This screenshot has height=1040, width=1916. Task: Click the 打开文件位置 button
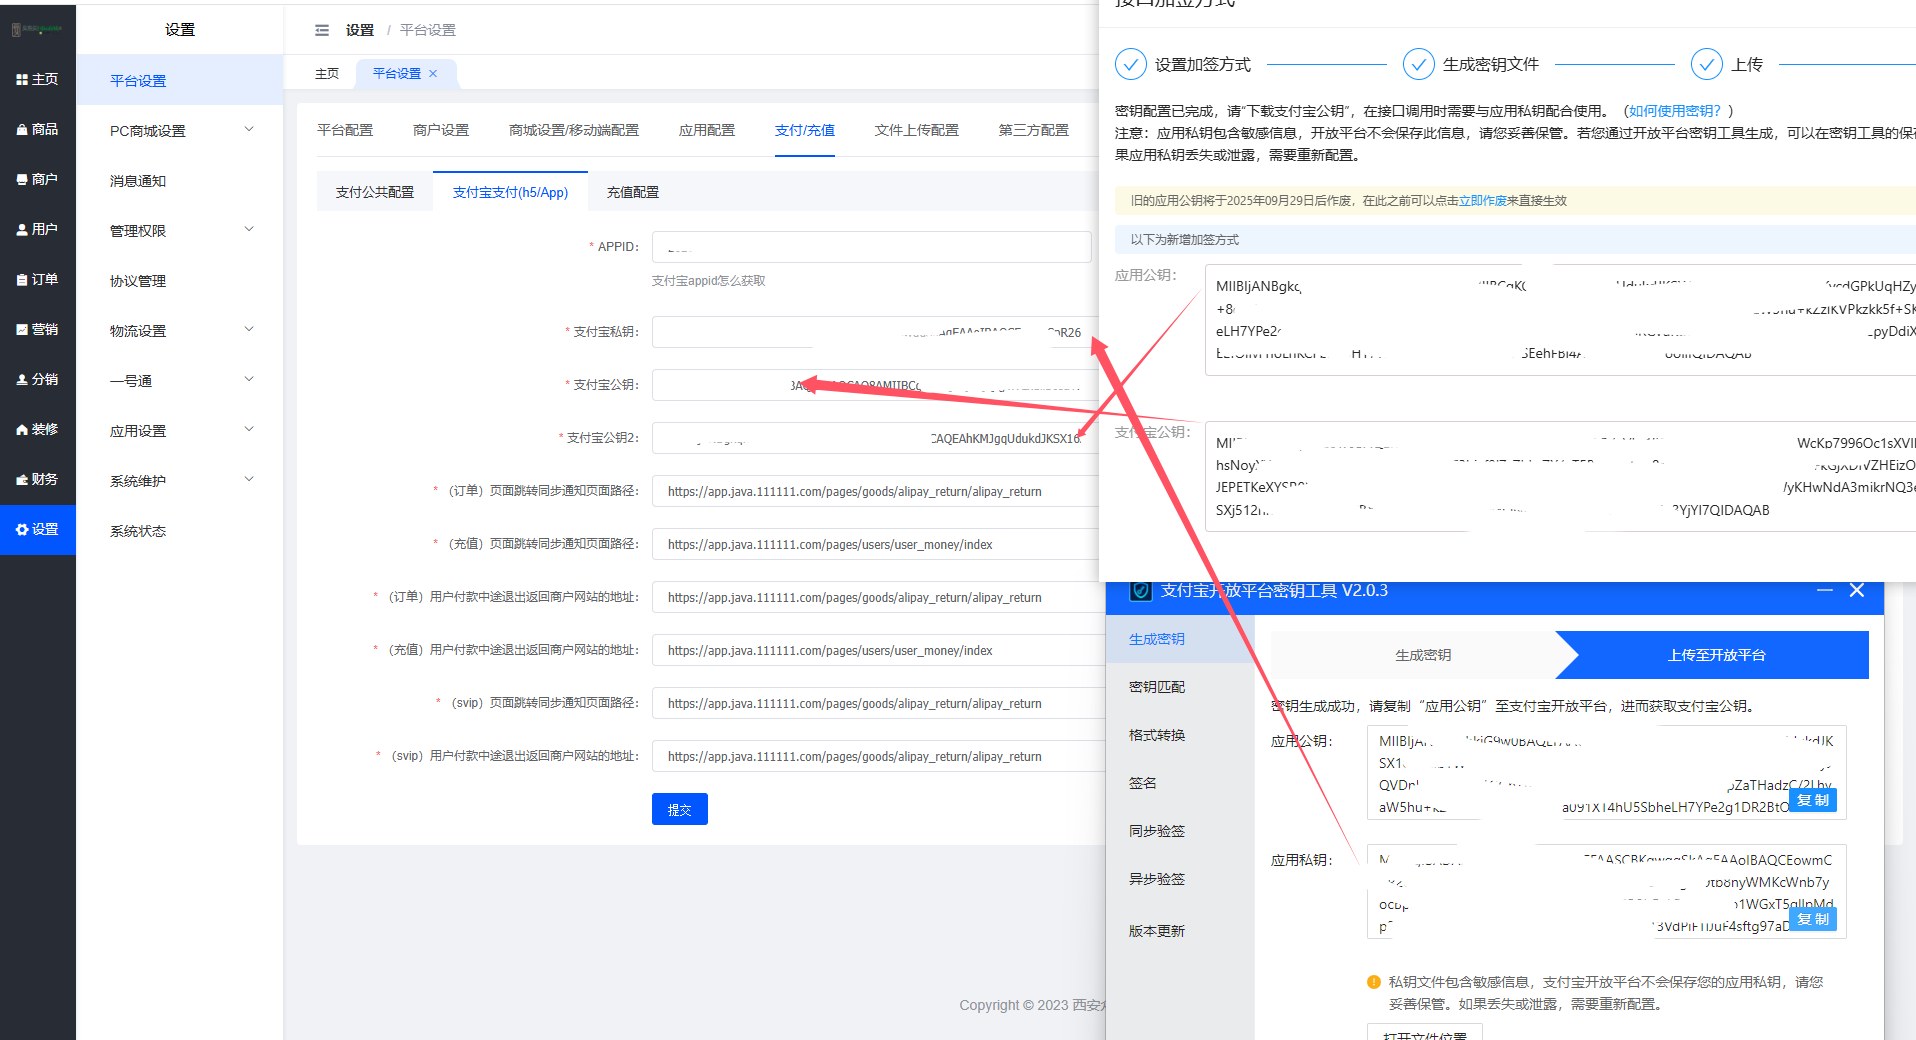pyautogui.click(x=1425, y=1034)
